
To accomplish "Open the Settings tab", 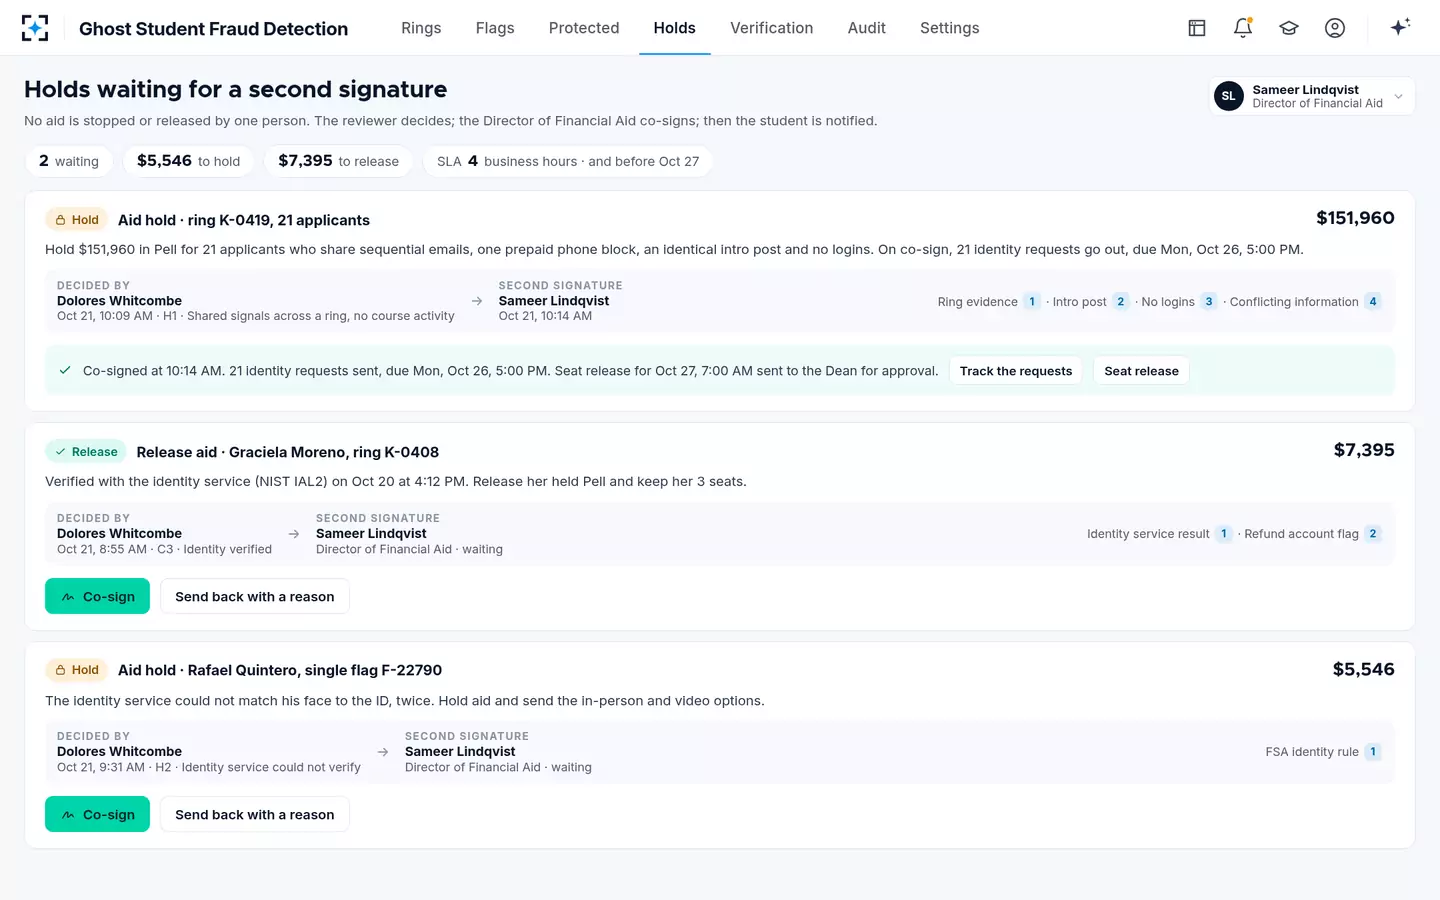I will (x=950, y=28).
